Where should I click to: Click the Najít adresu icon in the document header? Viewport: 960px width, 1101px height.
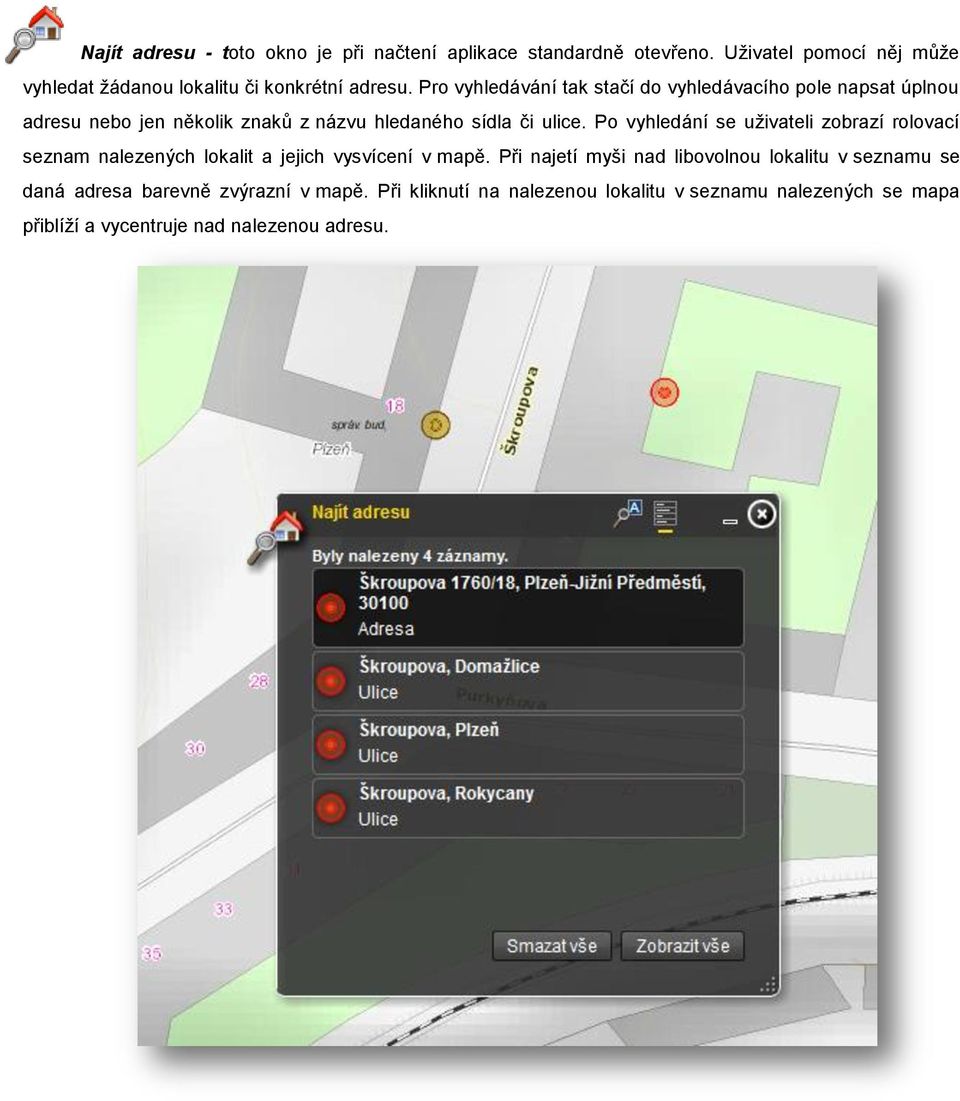point(34,34)
